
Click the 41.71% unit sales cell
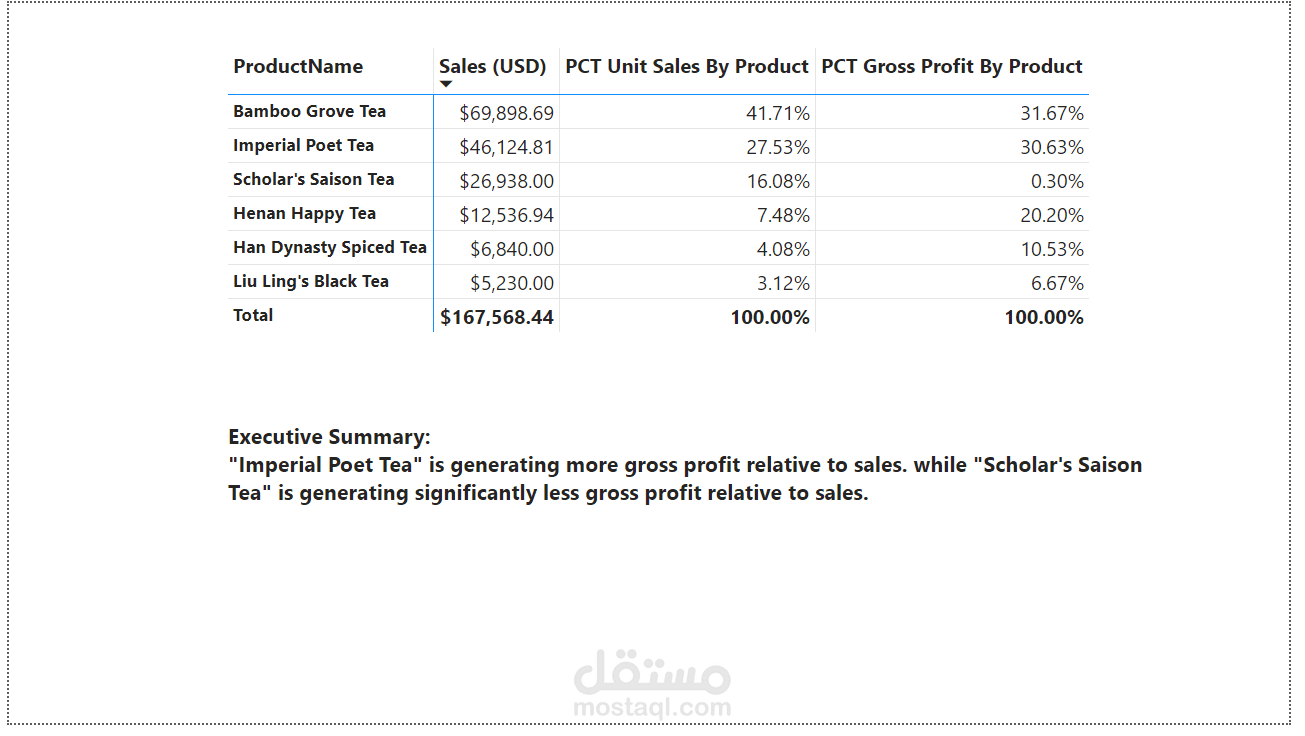pos(778,114)
